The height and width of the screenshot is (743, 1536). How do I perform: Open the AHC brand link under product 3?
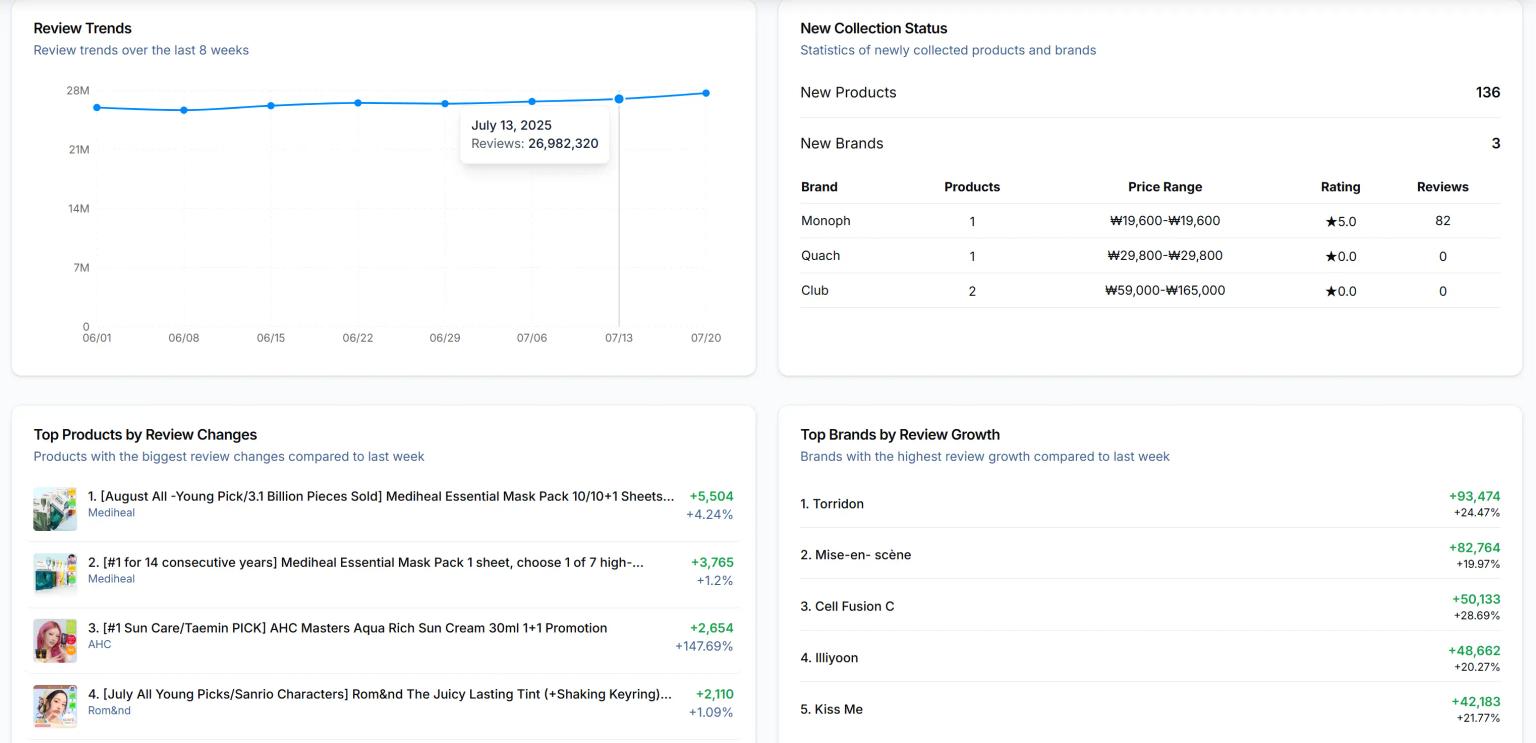coord(99,645)
